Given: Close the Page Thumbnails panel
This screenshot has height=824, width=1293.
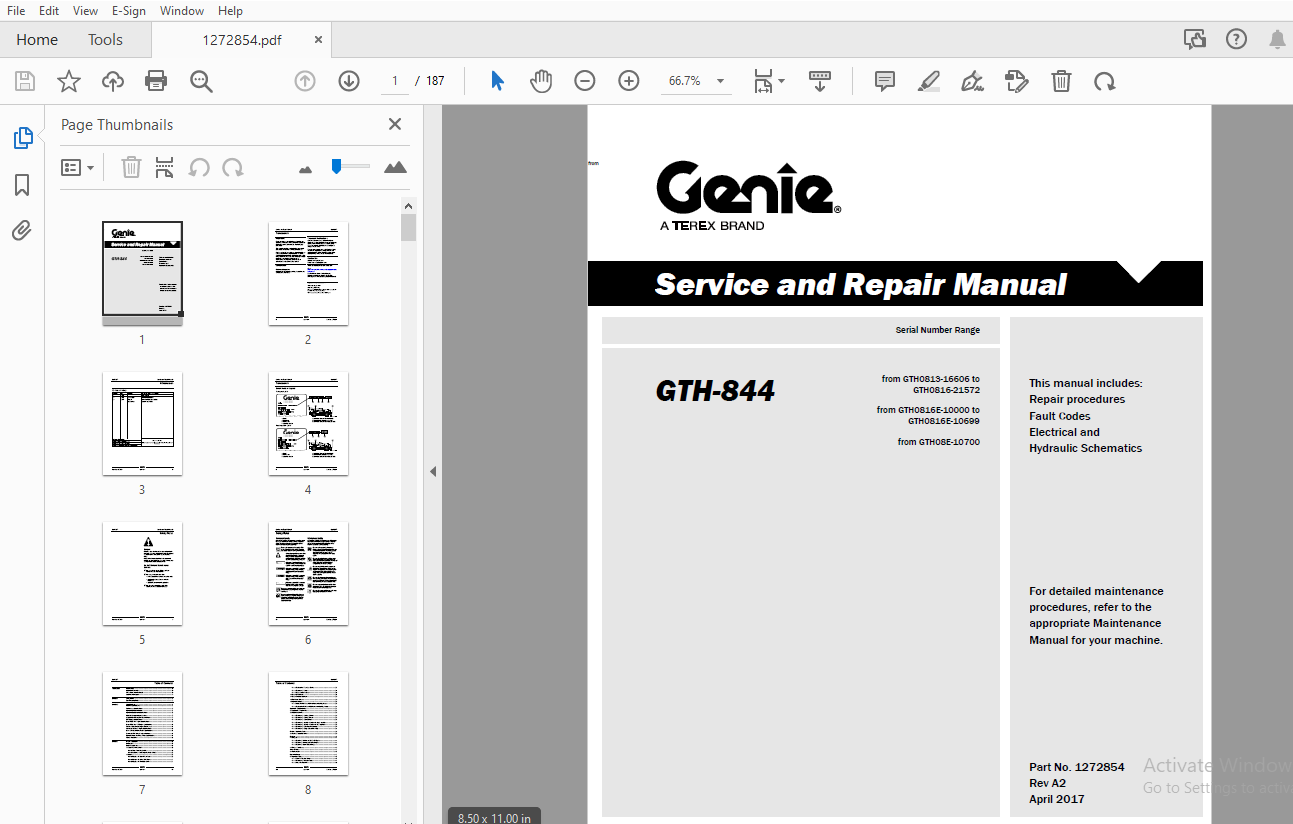Looking at the screenshot, I should coord(395,124).
